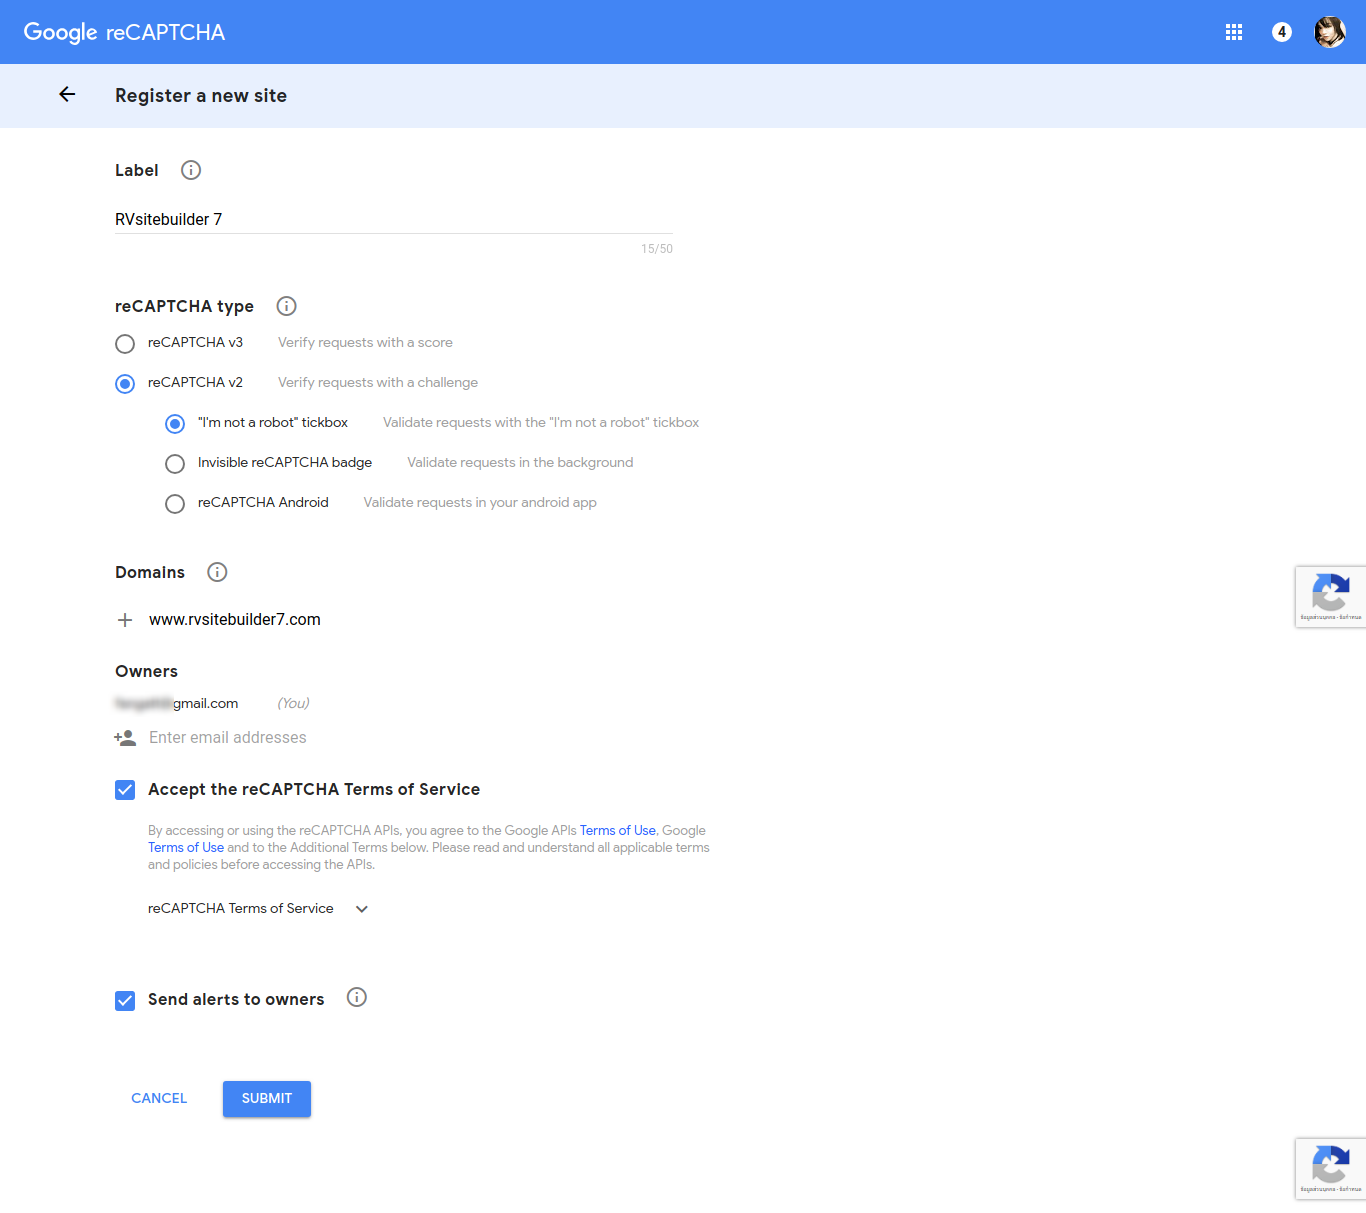This screenshot has width=1366, height=1213.
Task: Click the plus icon to add a domain
Action: (x=125, y=620)
